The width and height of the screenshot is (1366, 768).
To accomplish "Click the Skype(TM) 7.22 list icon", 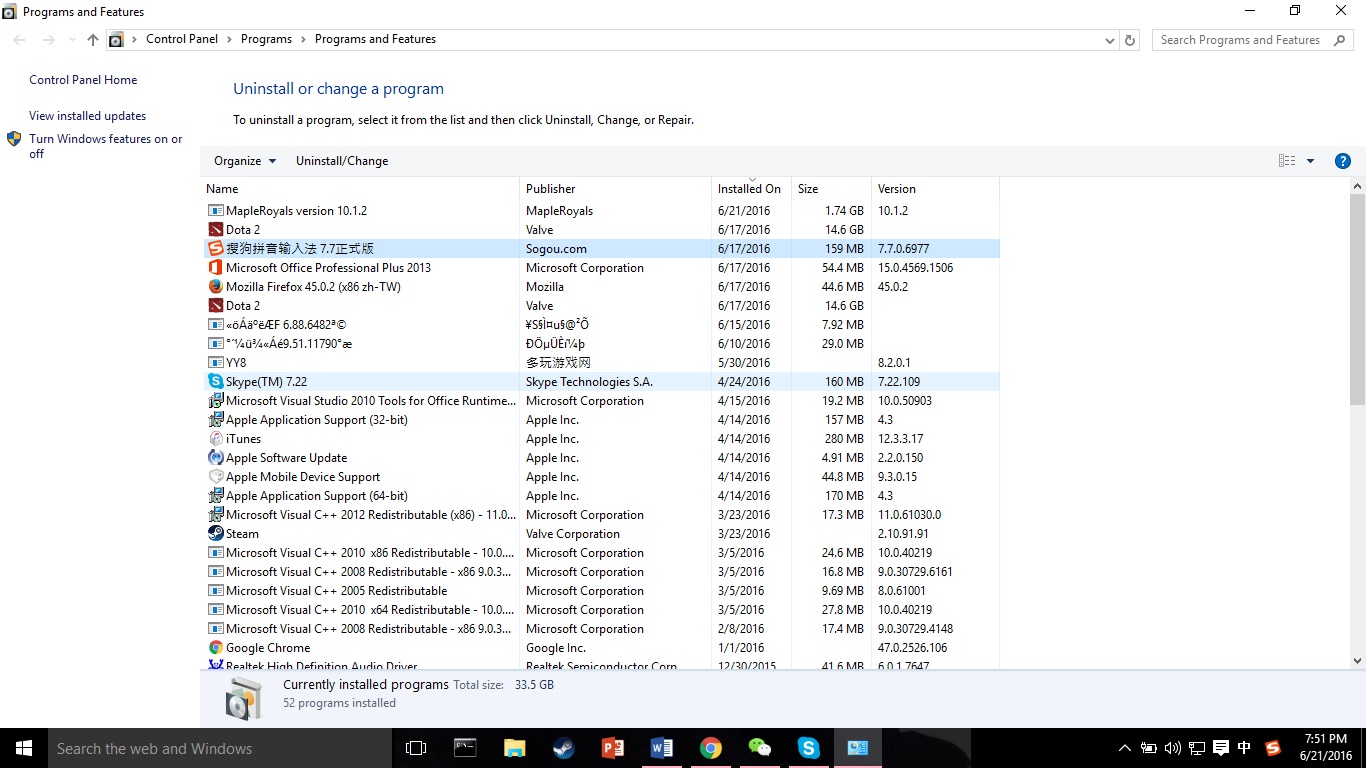I will [x=215, y=382].
